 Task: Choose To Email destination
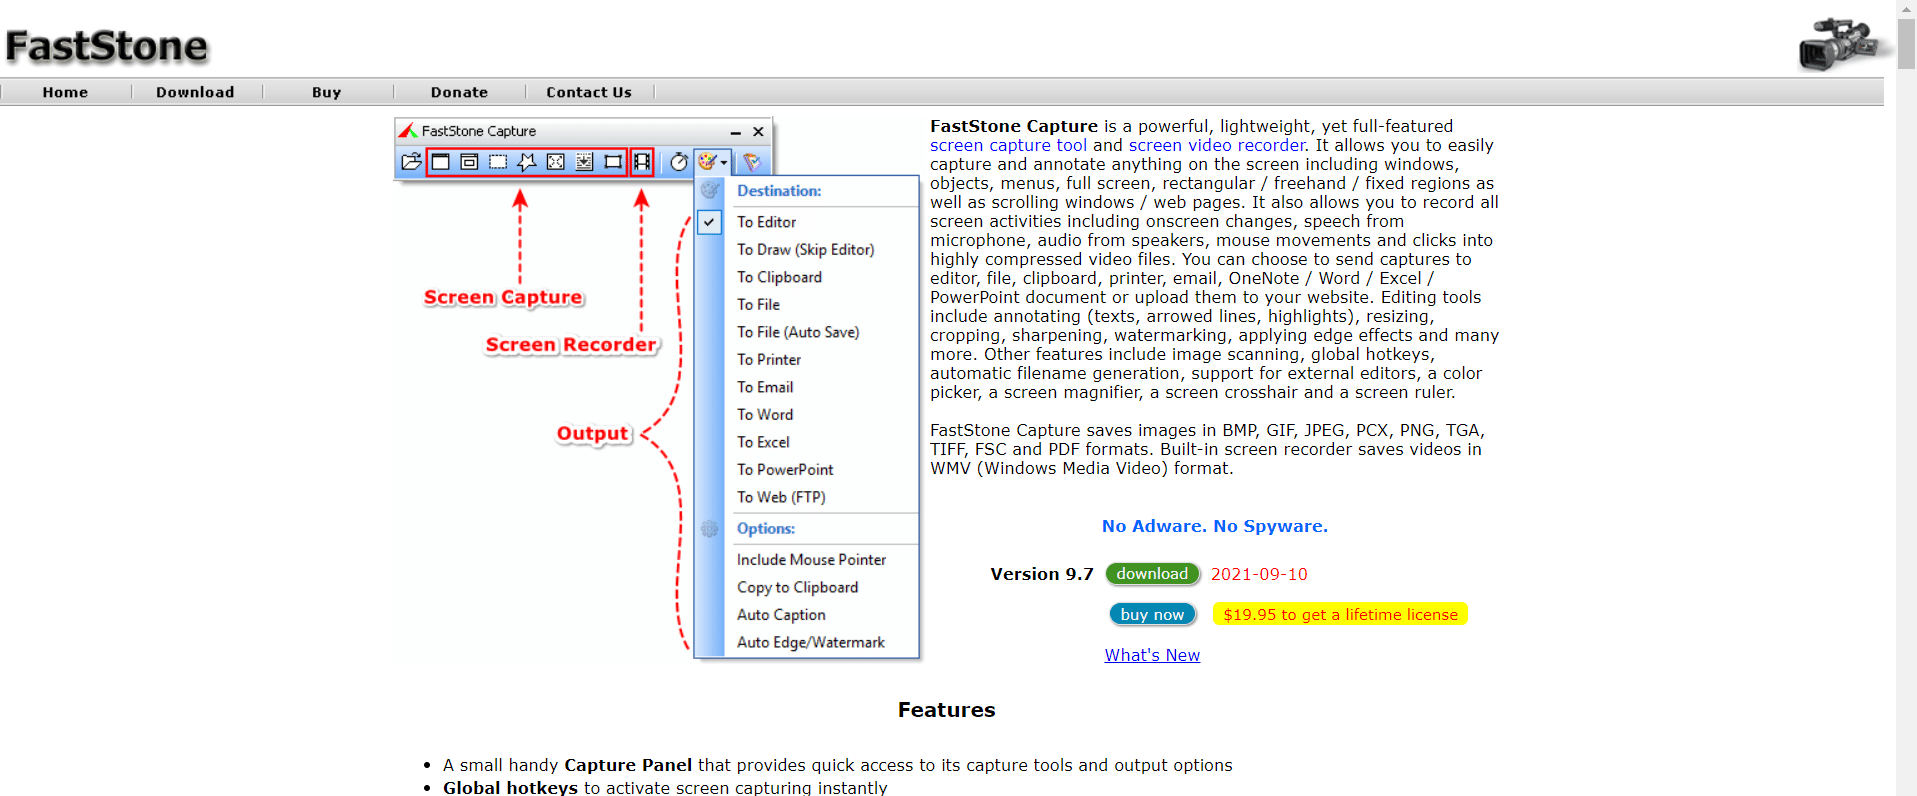[x=765, y=387]
